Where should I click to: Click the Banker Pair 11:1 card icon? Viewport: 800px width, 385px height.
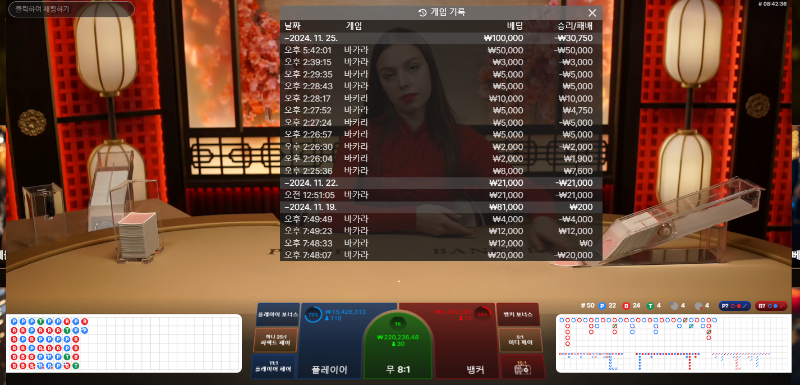(x=523, y=367)
